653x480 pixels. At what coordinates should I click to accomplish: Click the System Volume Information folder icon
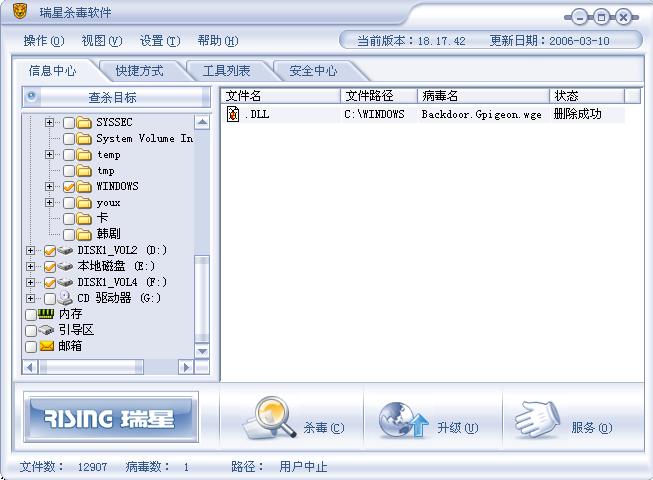84,138
